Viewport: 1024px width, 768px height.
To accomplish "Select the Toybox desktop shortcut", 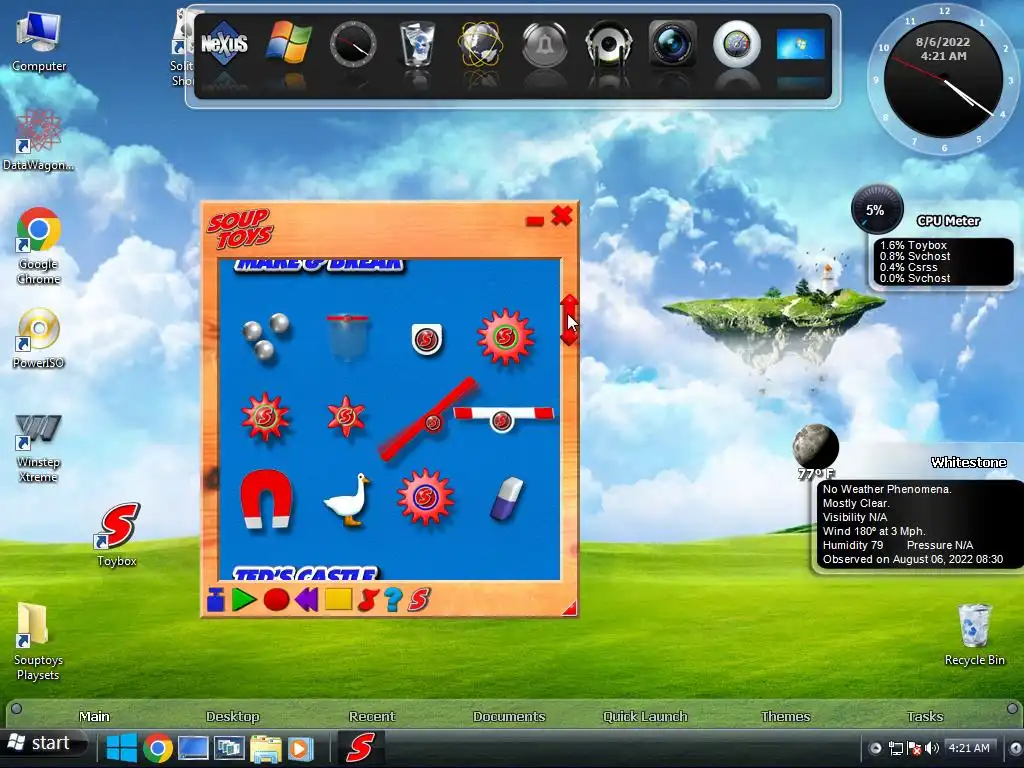I will [x=117, y=534].
